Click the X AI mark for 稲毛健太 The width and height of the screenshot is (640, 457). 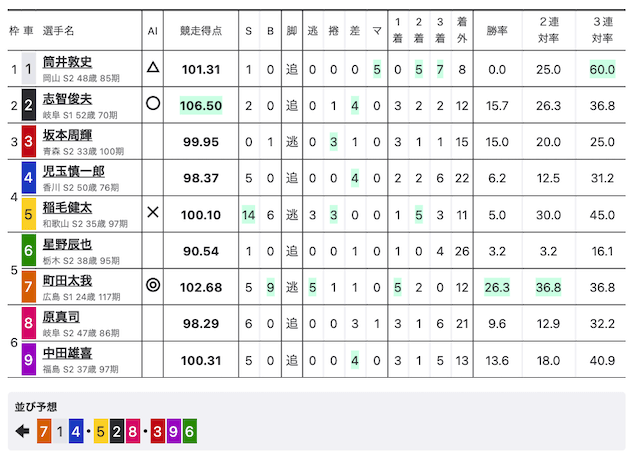click(153, 212)
